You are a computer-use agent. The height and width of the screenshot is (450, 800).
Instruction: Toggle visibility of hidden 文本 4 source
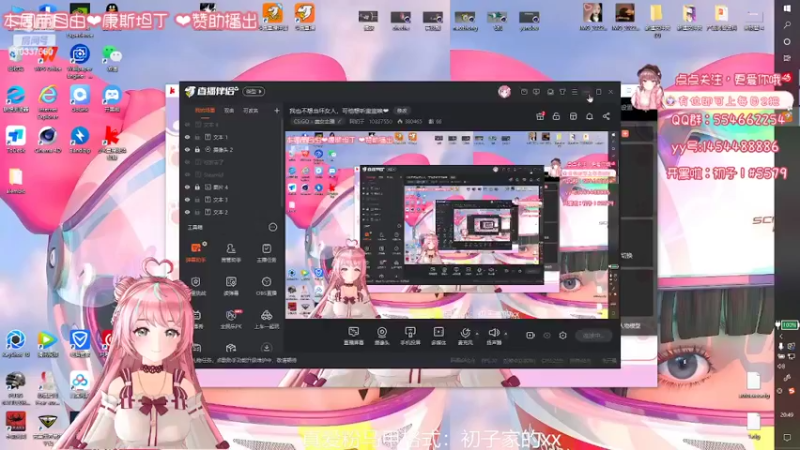pos(187,124)
